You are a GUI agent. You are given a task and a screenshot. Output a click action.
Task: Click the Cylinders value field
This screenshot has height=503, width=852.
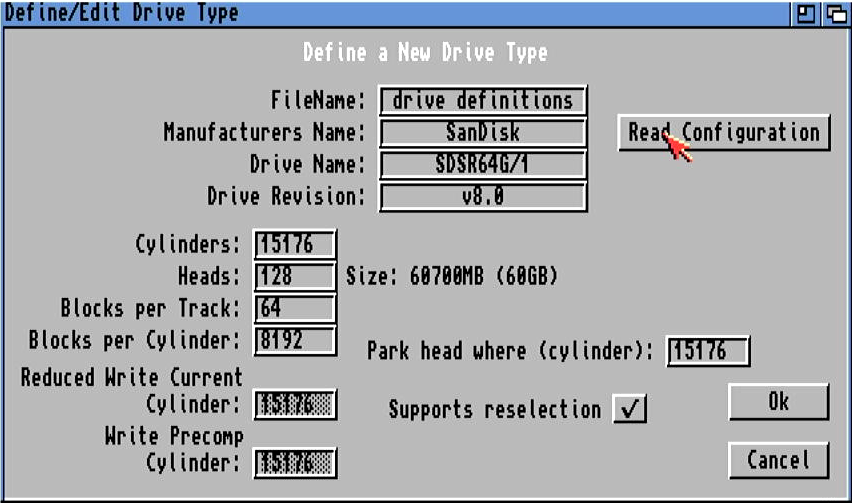click(x=296, y=244)
